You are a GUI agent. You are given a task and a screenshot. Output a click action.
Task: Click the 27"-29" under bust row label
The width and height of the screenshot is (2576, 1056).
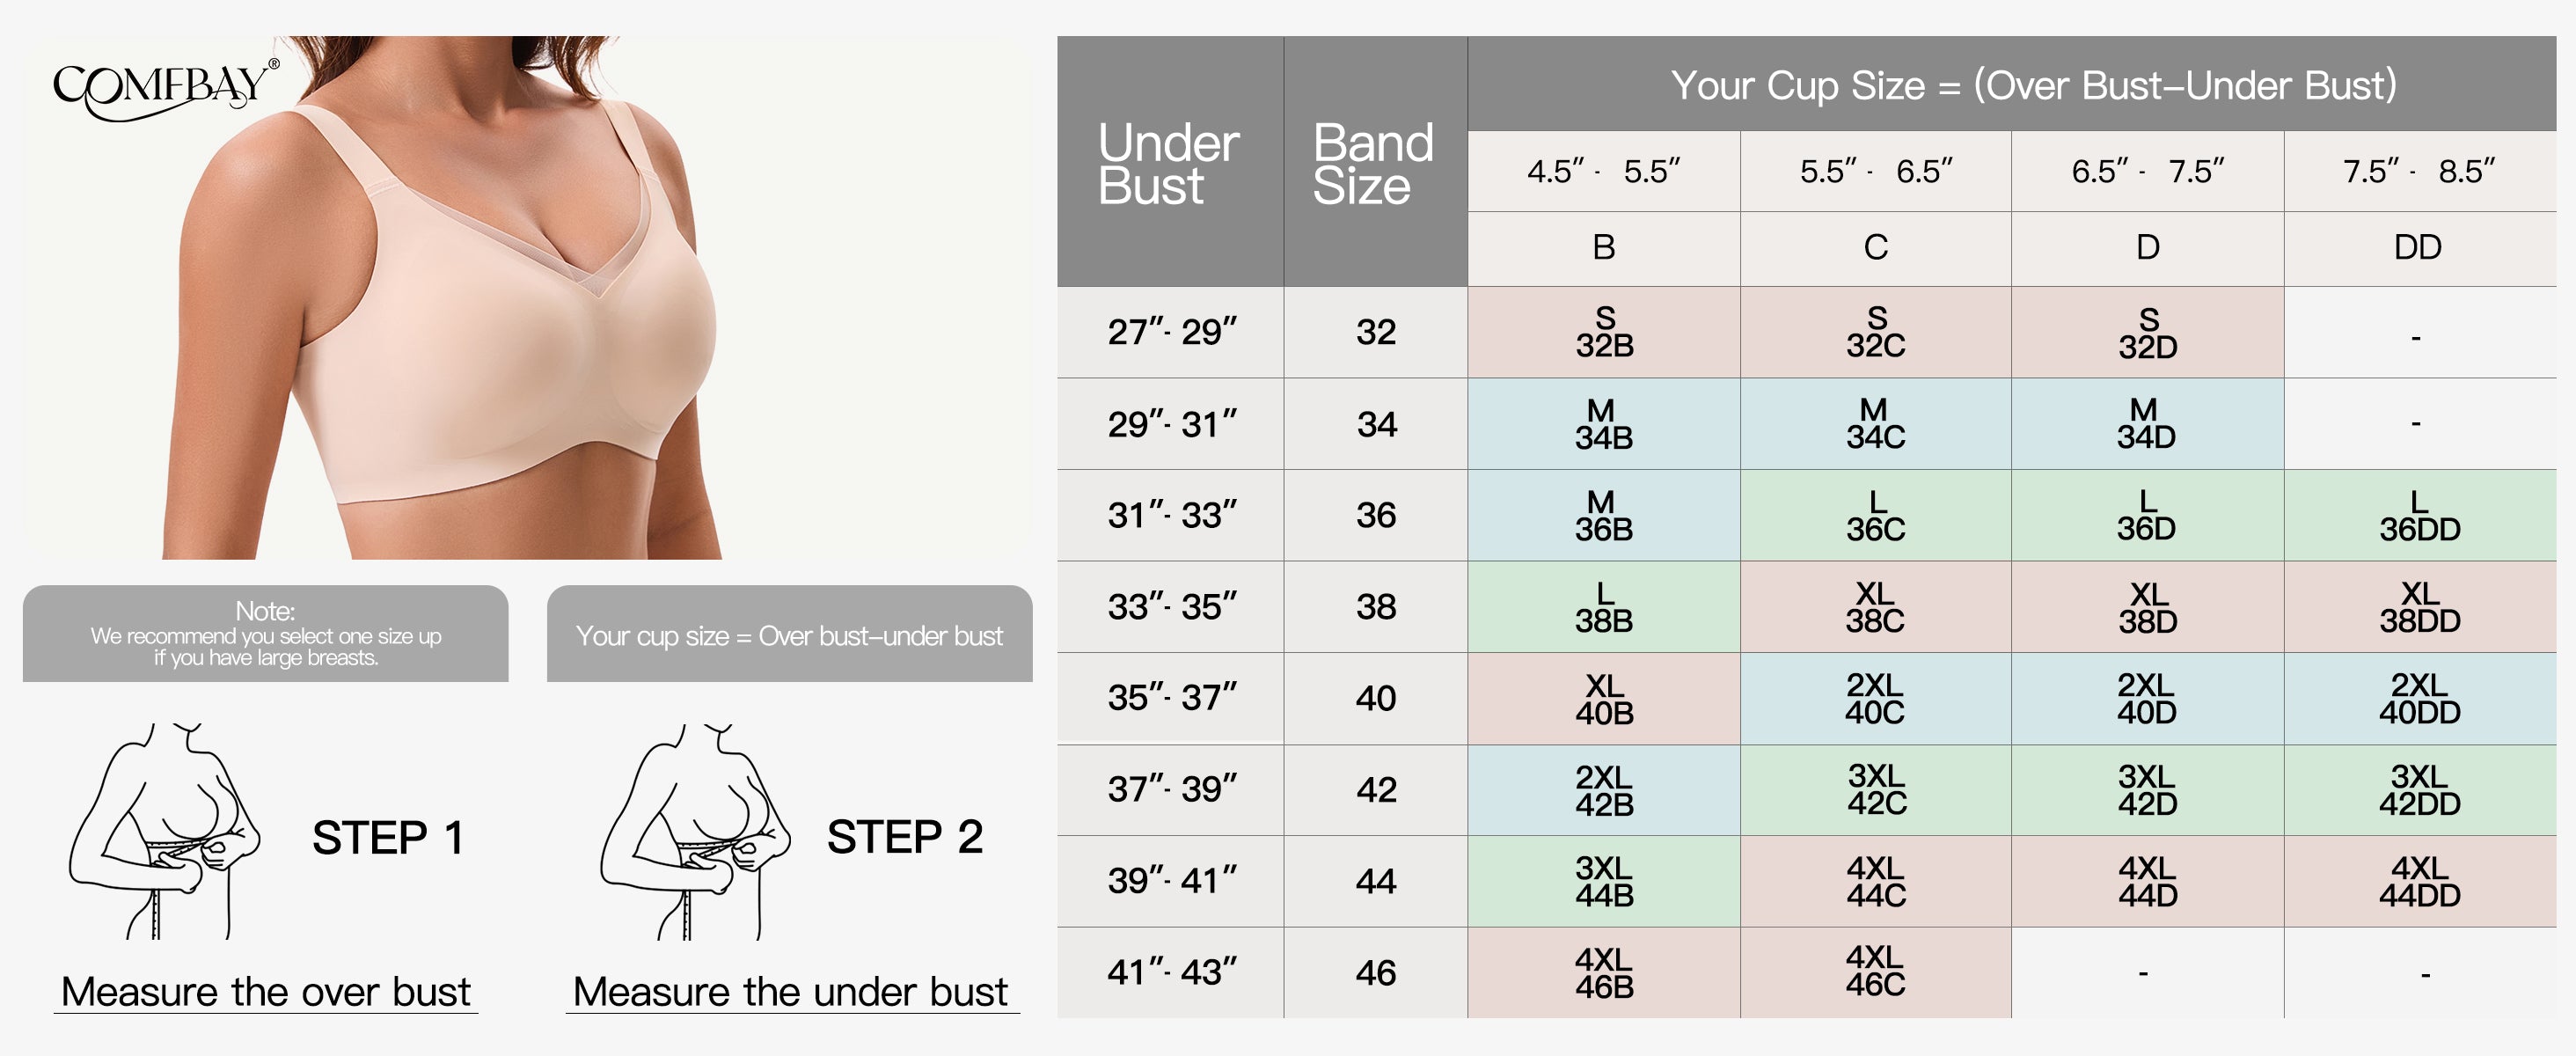[x=1171, y=332]
